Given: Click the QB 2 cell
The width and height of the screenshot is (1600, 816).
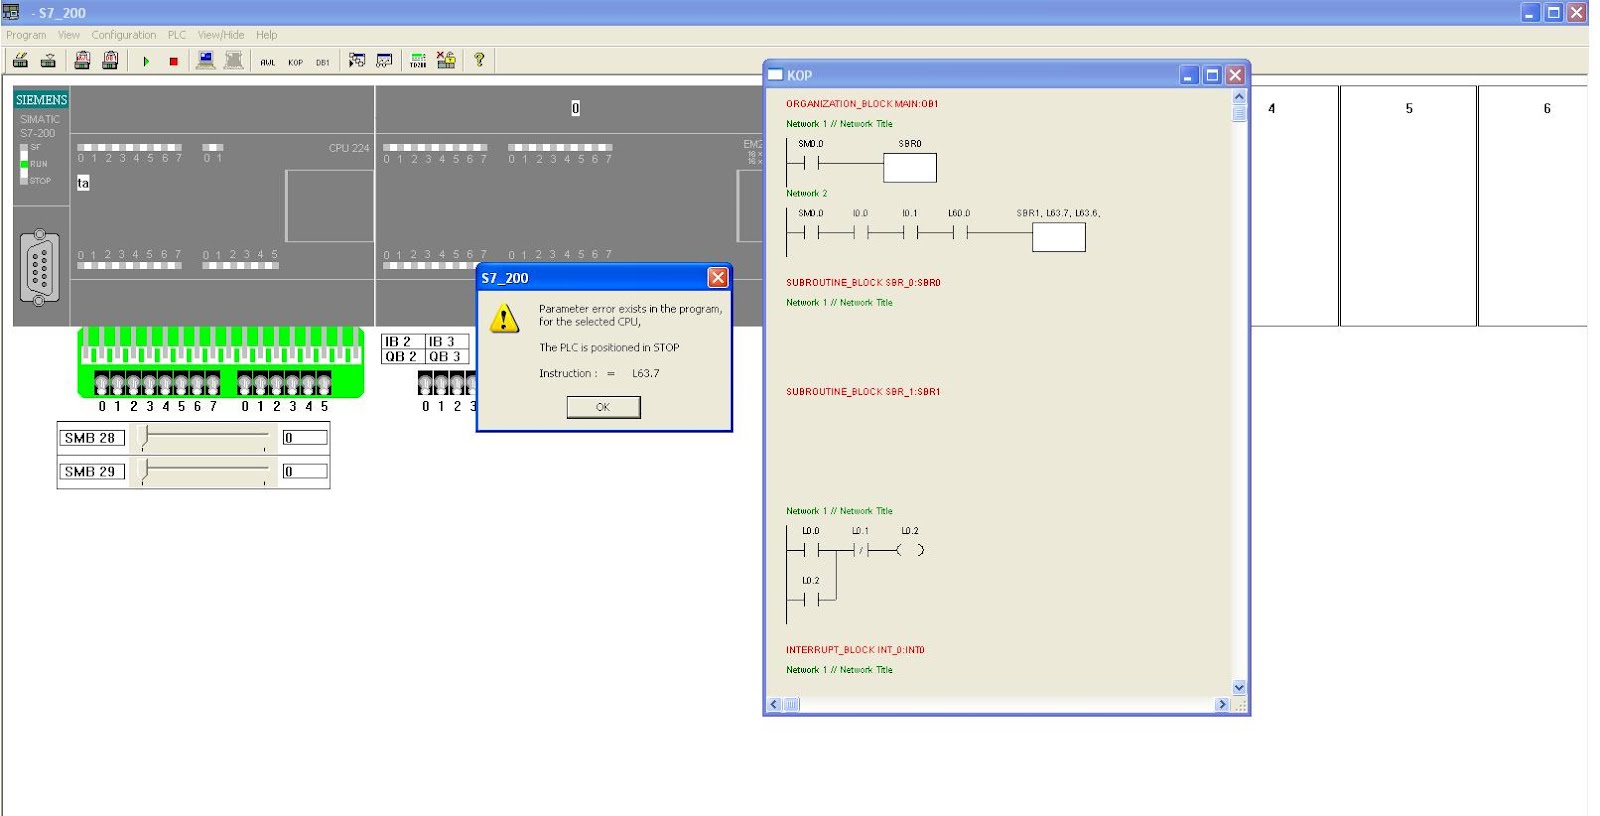Looking at the screenshot, I should coord(403,356).
